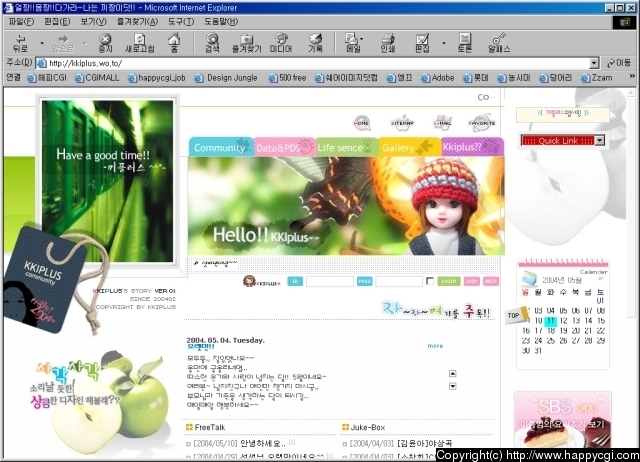Click the FreeTalk section heading

click(x=210, y=427)
